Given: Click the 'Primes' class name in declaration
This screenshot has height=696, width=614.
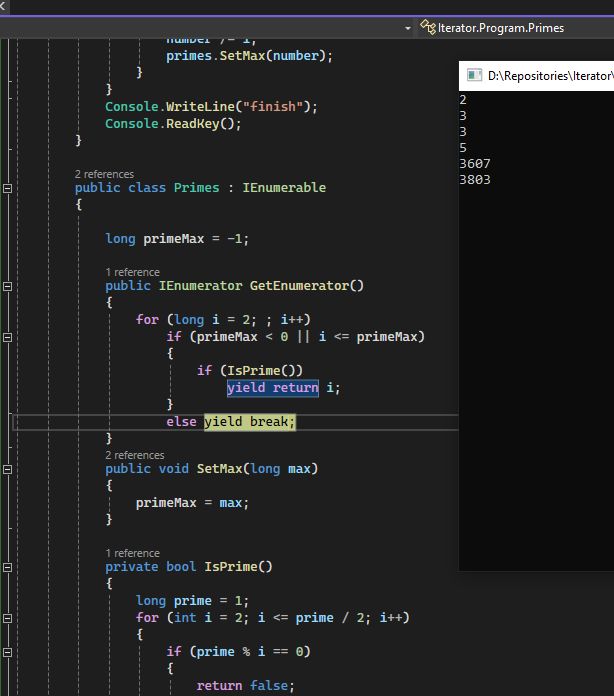Looking at the screenshot, I should coord(196,188).
